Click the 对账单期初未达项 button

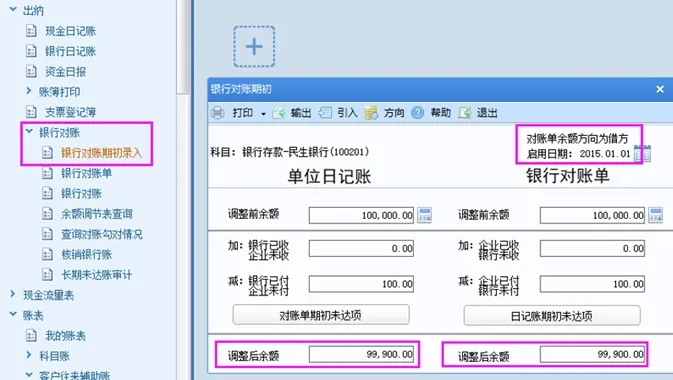point(321,315)
